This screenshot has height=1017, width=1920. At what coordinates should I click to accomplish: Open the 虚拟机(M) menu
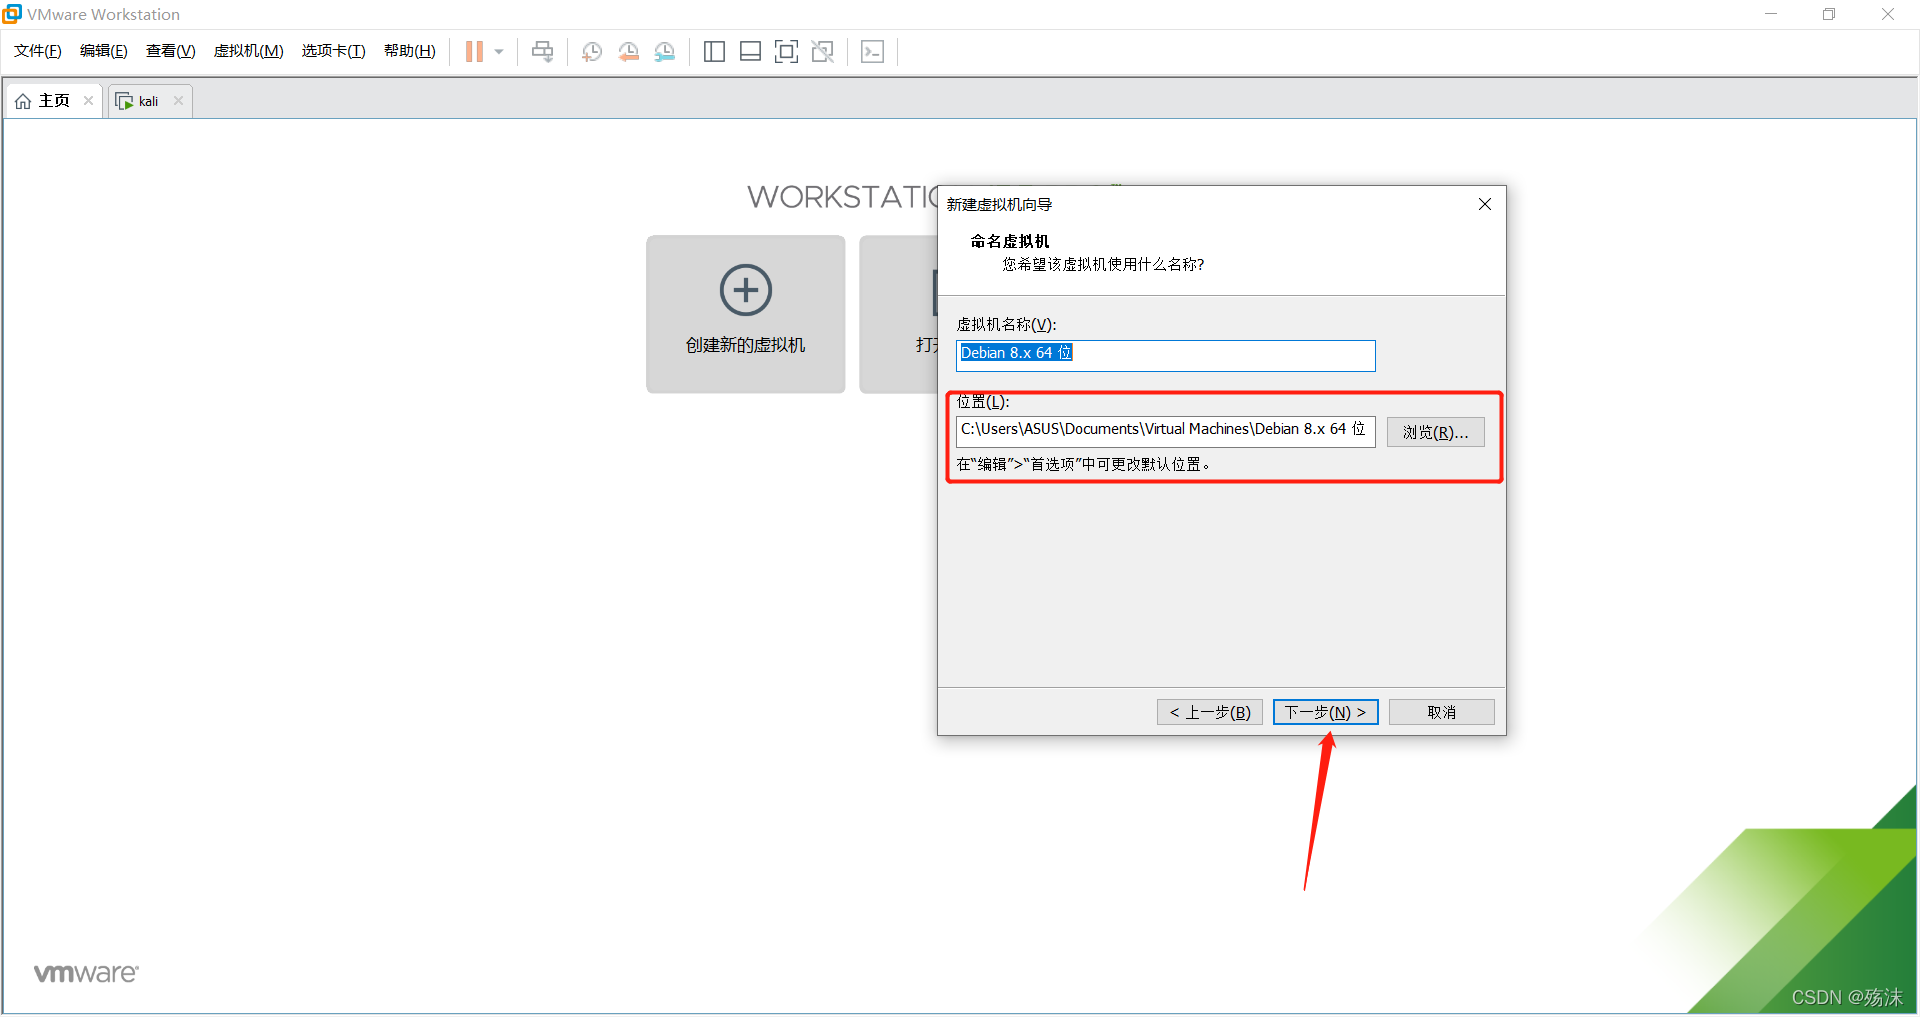coord(248,51)
